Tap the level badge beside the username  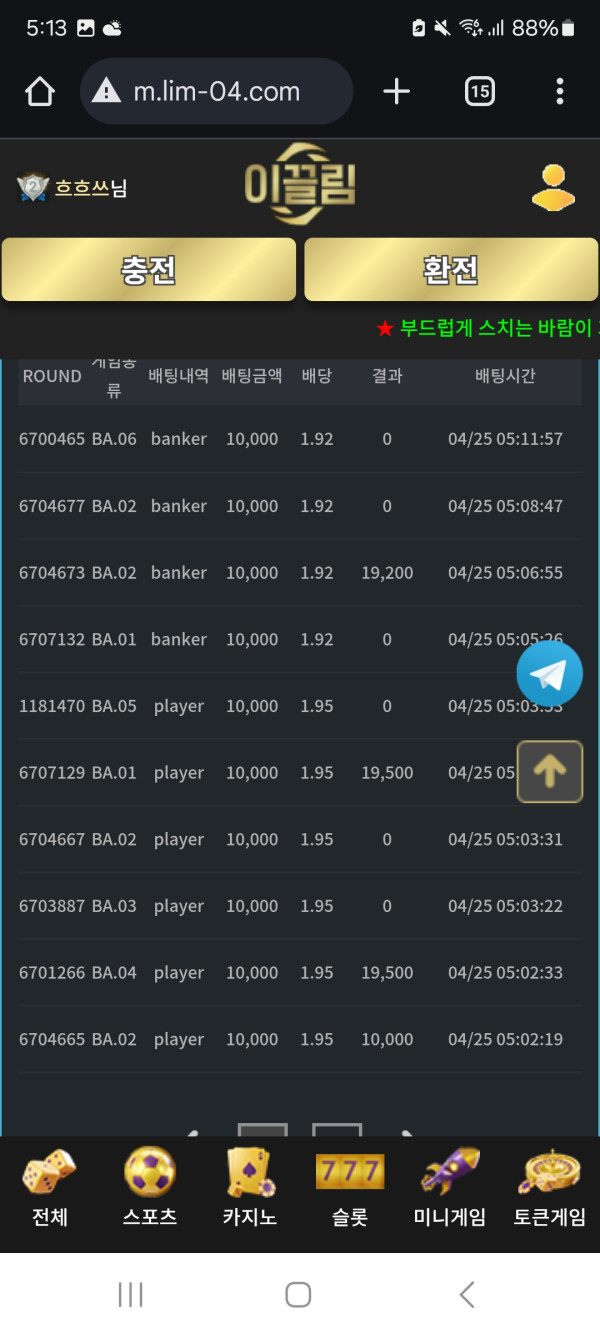[x=33, y=187]
